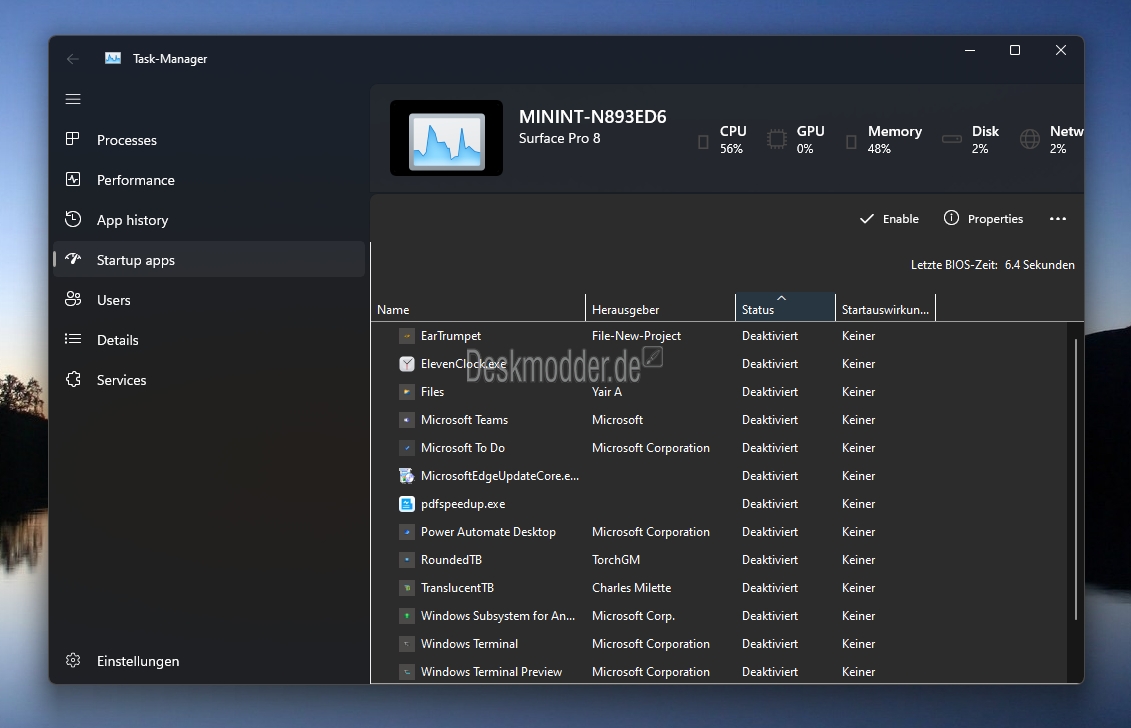
Task: Open the Details page
Action: tap(209, 340)
